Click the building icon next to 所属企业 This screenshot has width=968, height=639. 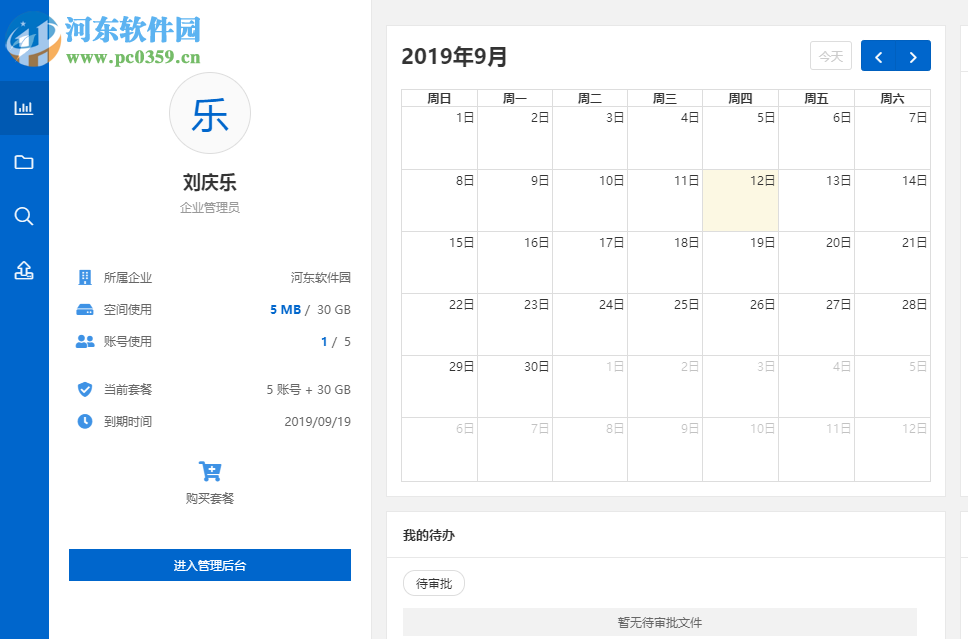[85, 277]
